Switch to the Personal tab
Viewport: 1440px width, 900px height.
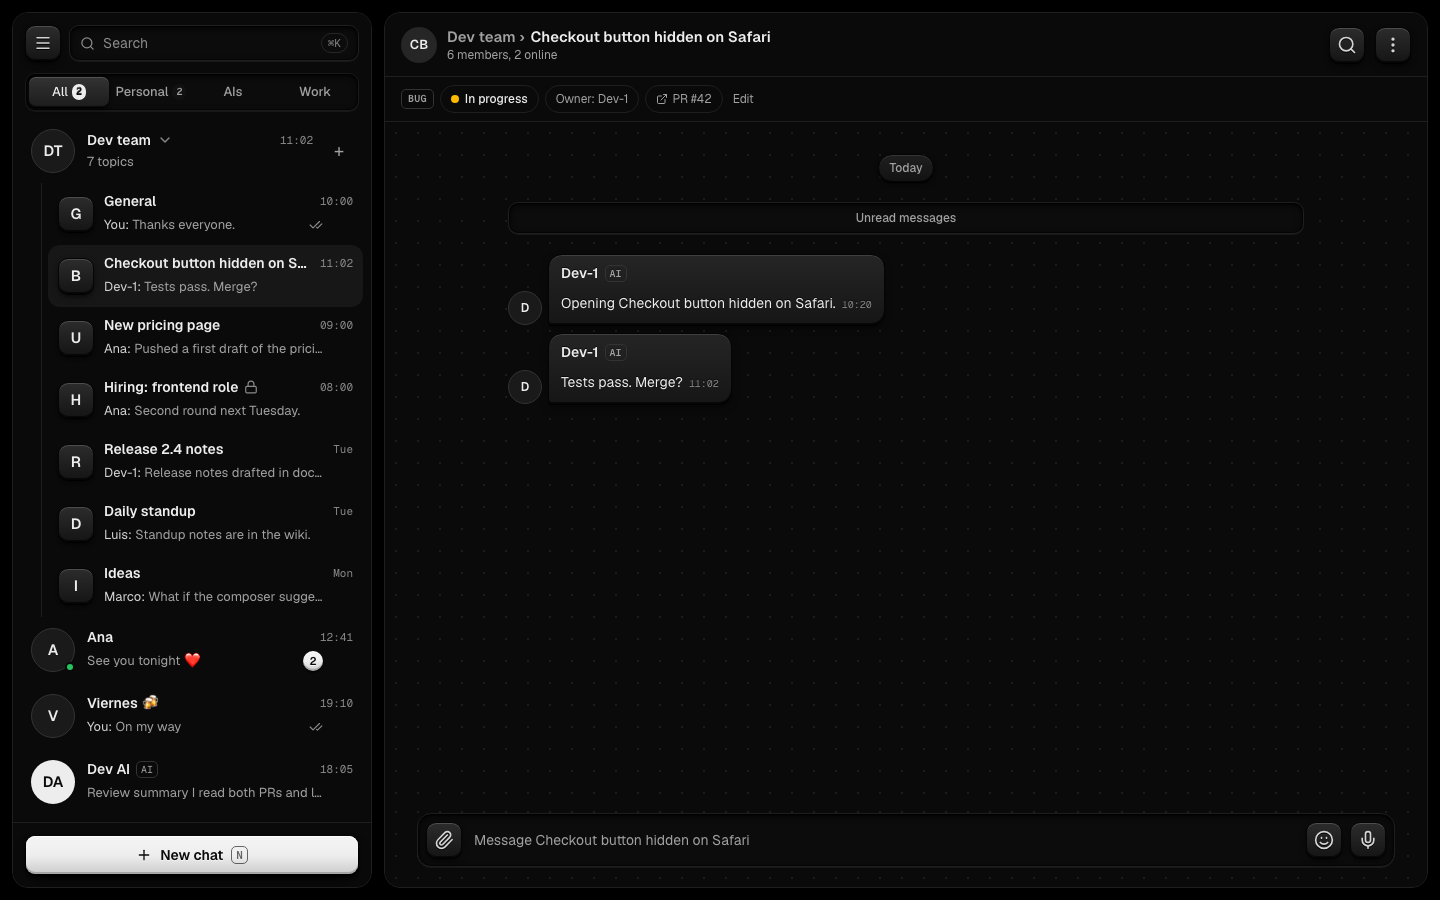coord(149,92)
